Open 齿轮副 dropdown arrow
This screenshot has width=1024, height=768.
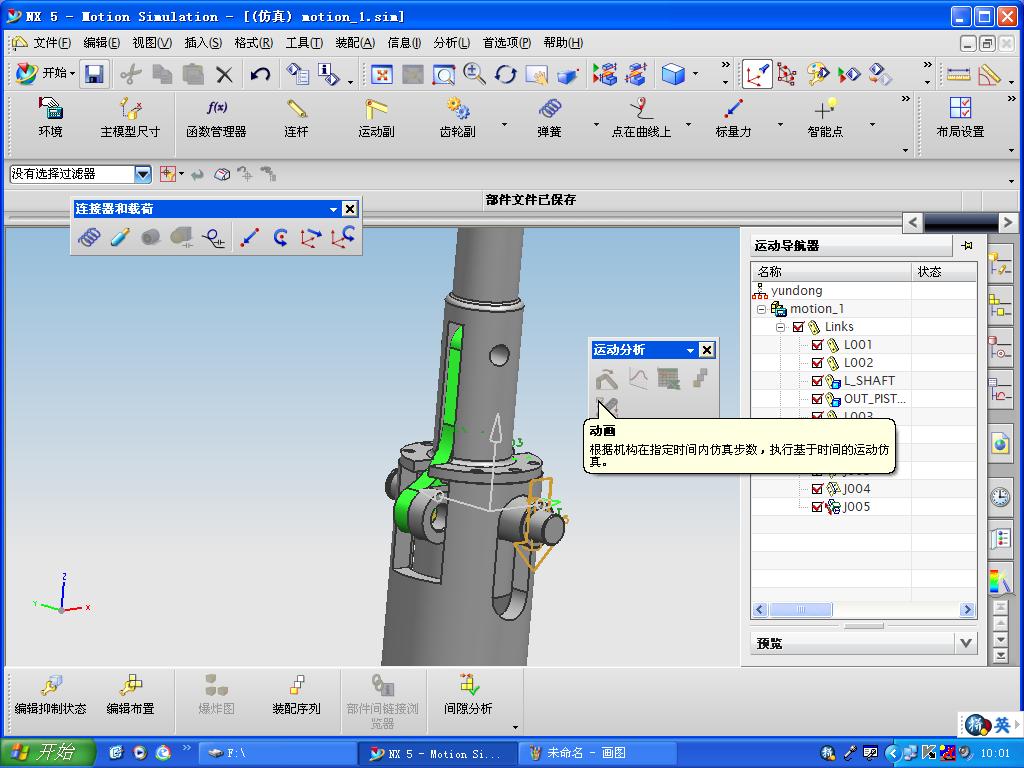[x=504, y=124]
